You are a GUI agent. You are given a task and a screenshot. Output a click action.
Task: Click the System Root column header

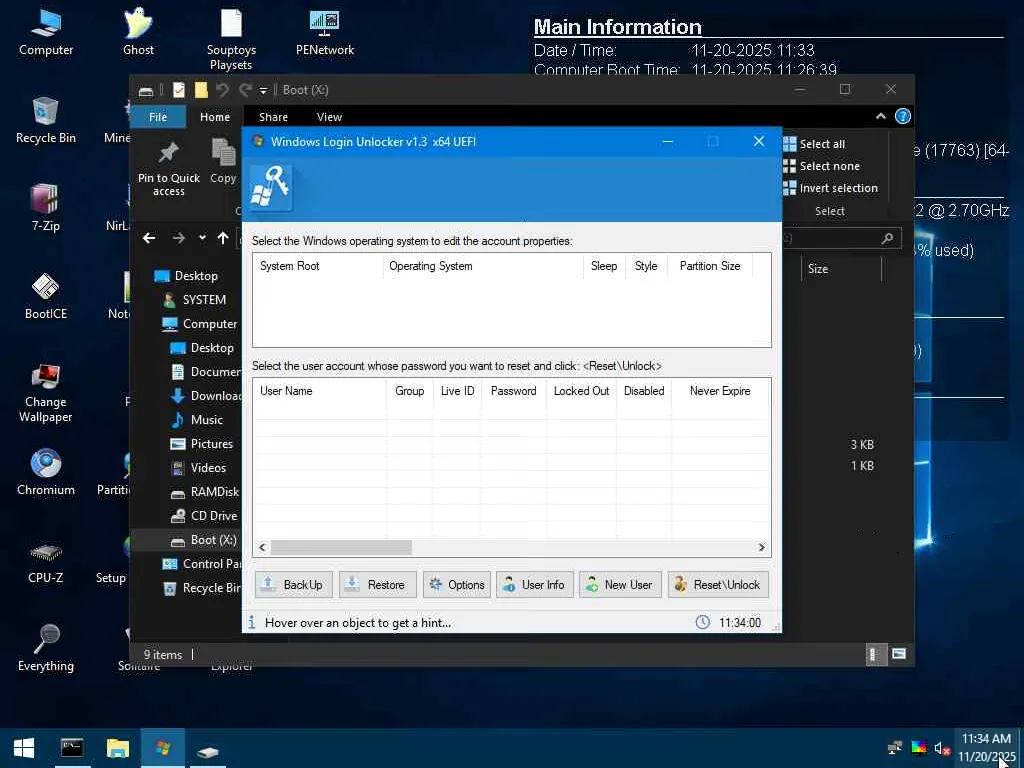[x=318, y=266]
